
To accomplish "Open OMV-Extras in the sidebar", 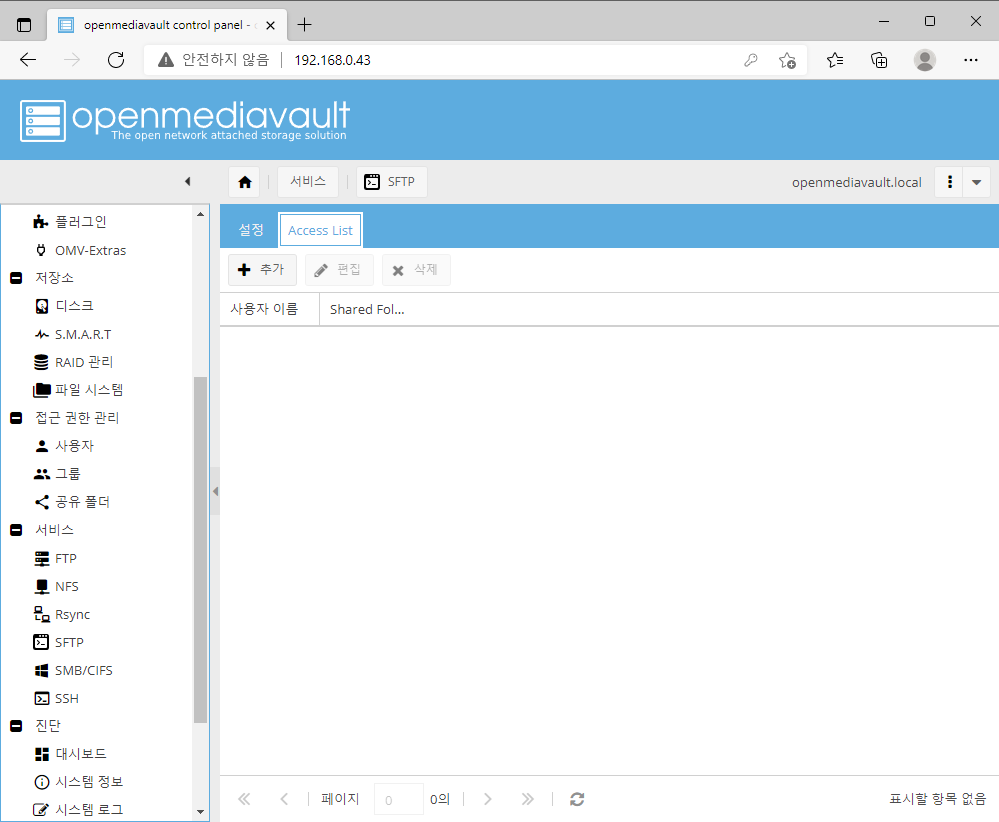I will (79, 250).
